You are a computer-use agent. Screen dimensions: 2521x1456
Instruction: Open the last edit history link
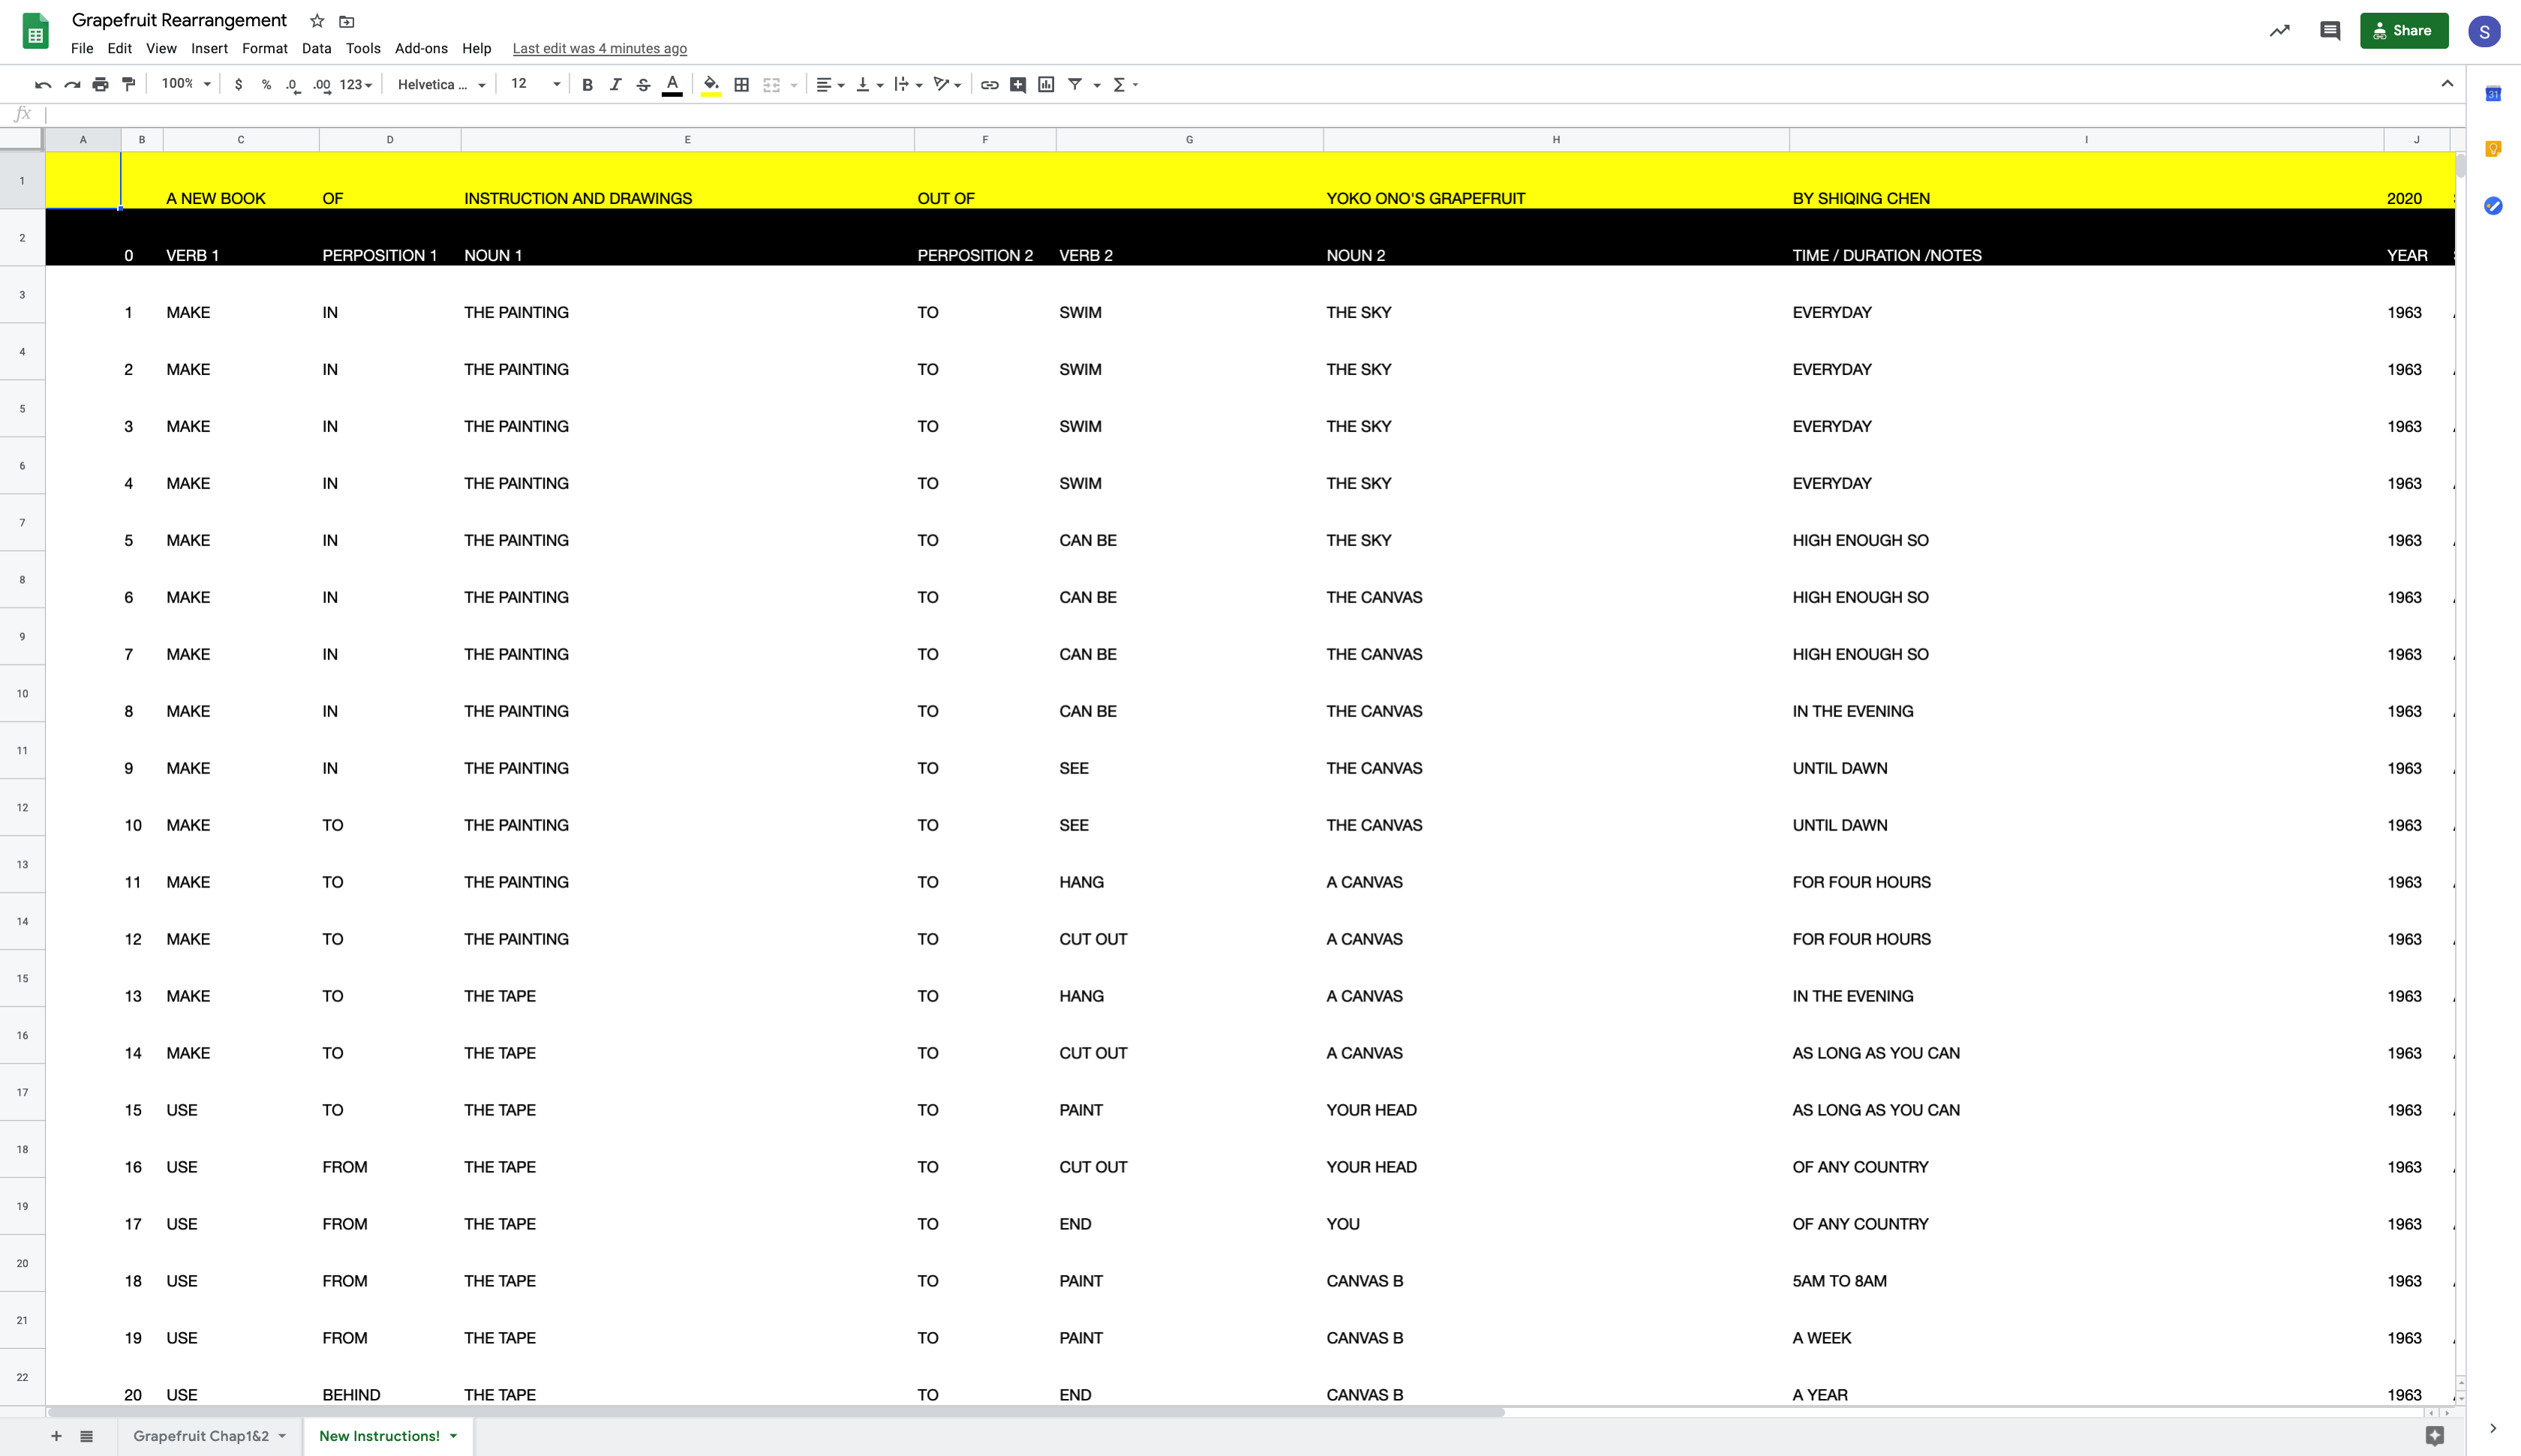(599, 48)
